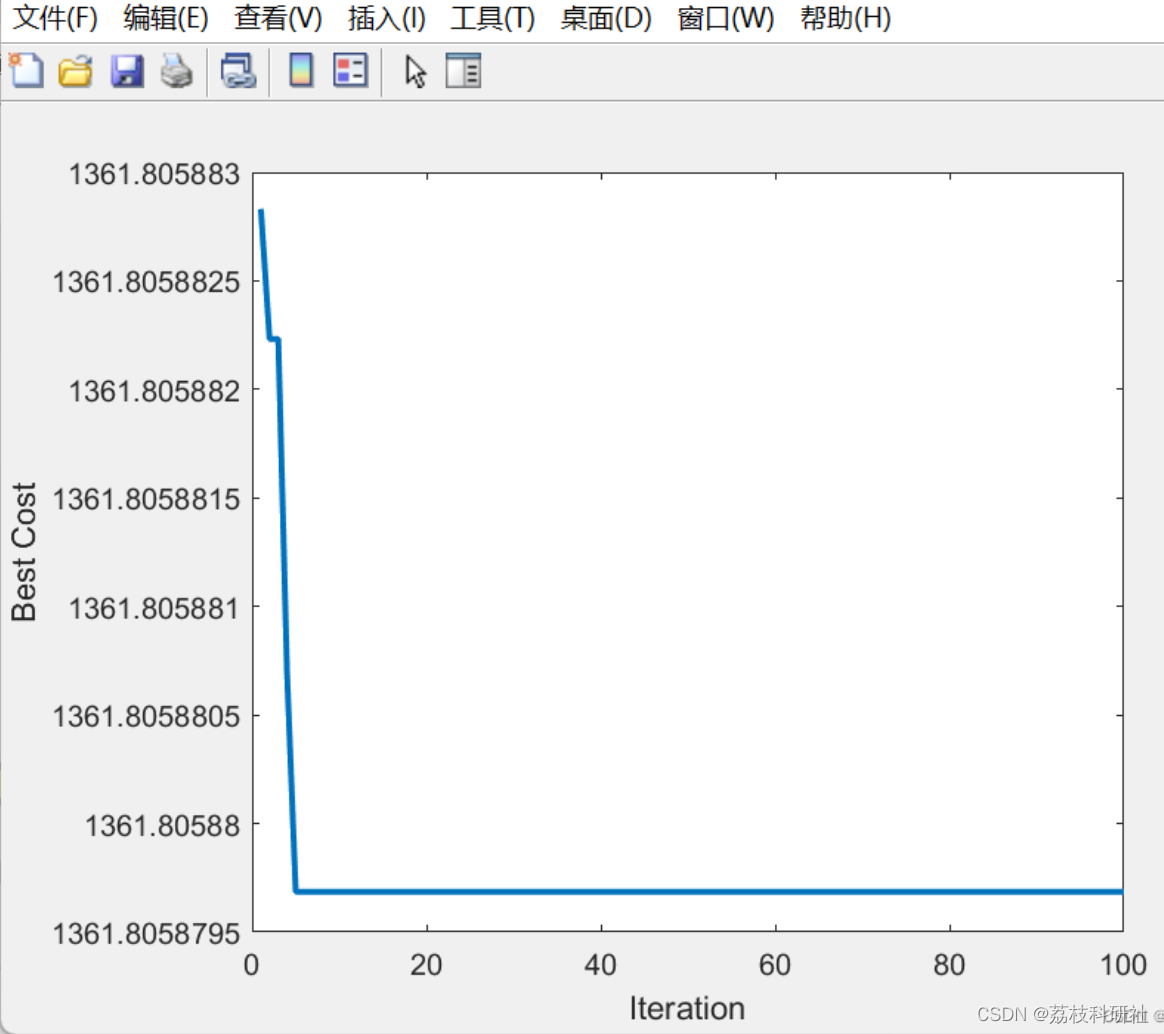This screenshot has width=1164, height=1034.
Task: Open the 编辑(E) menu
Action: pyautogui.click(x=166, y=18)
